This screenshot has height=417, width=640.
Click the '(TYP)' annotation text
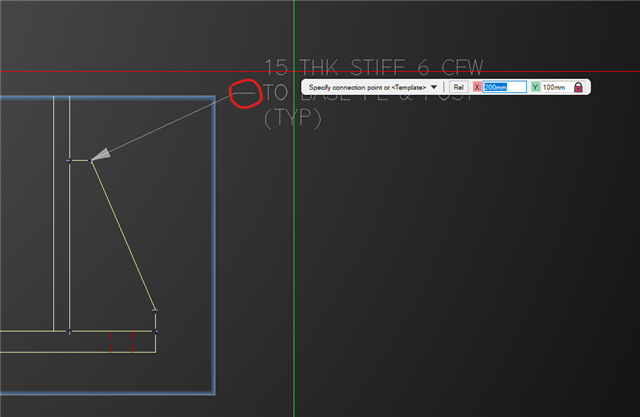tap(293, 119)
